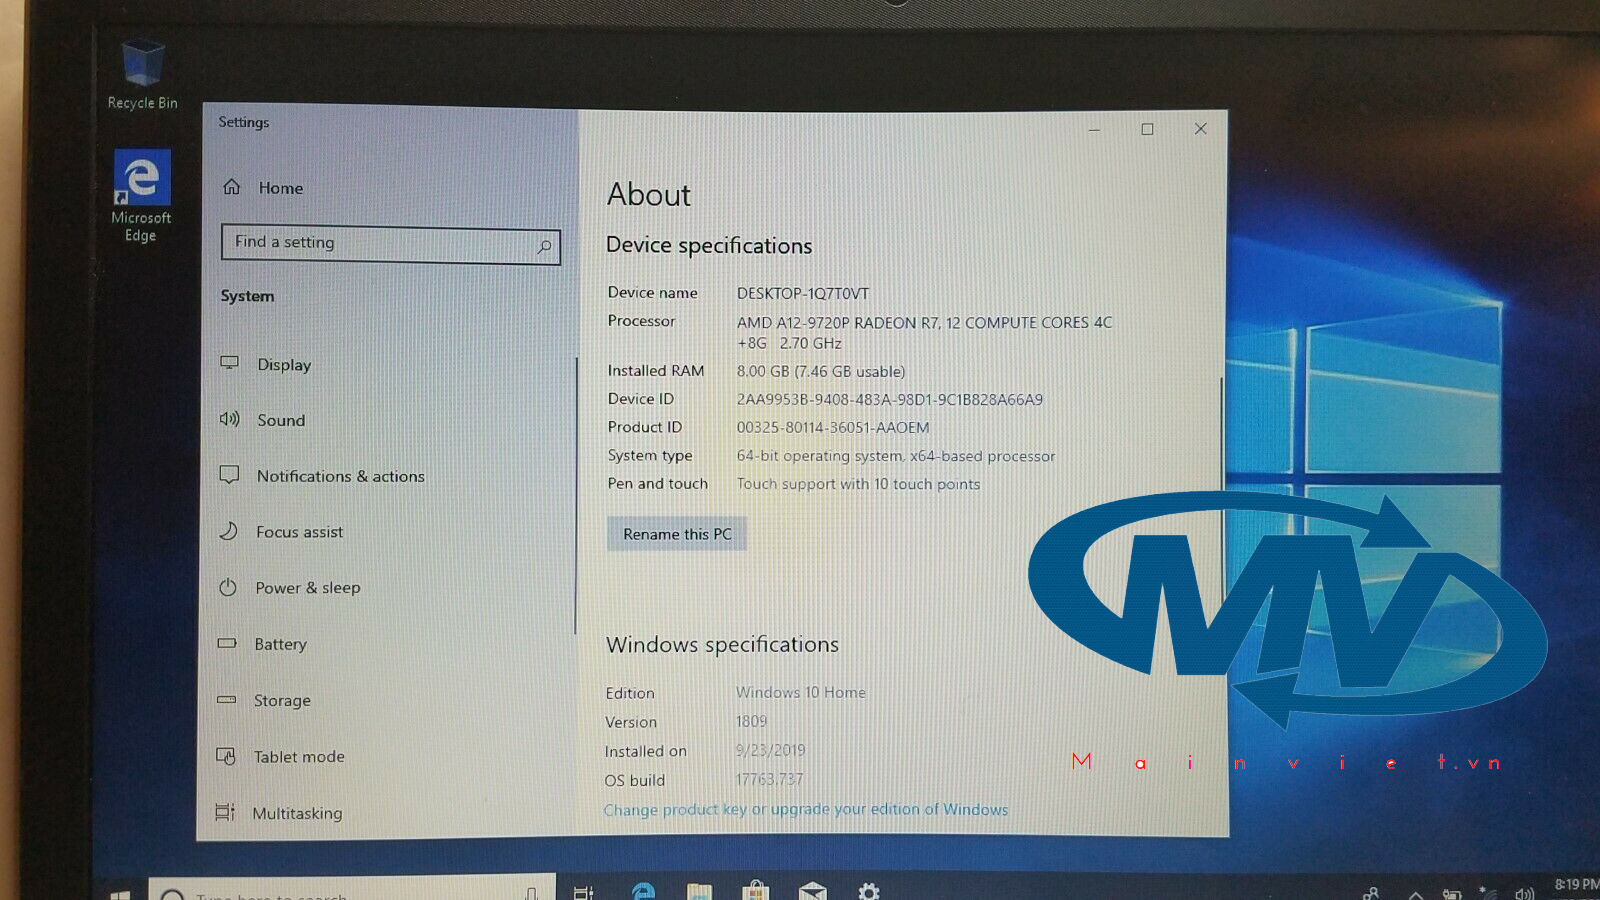Click the taskbar search box
Image resolution: width=1600 pixels, height=900 pixels.
[x=350, y=889]
